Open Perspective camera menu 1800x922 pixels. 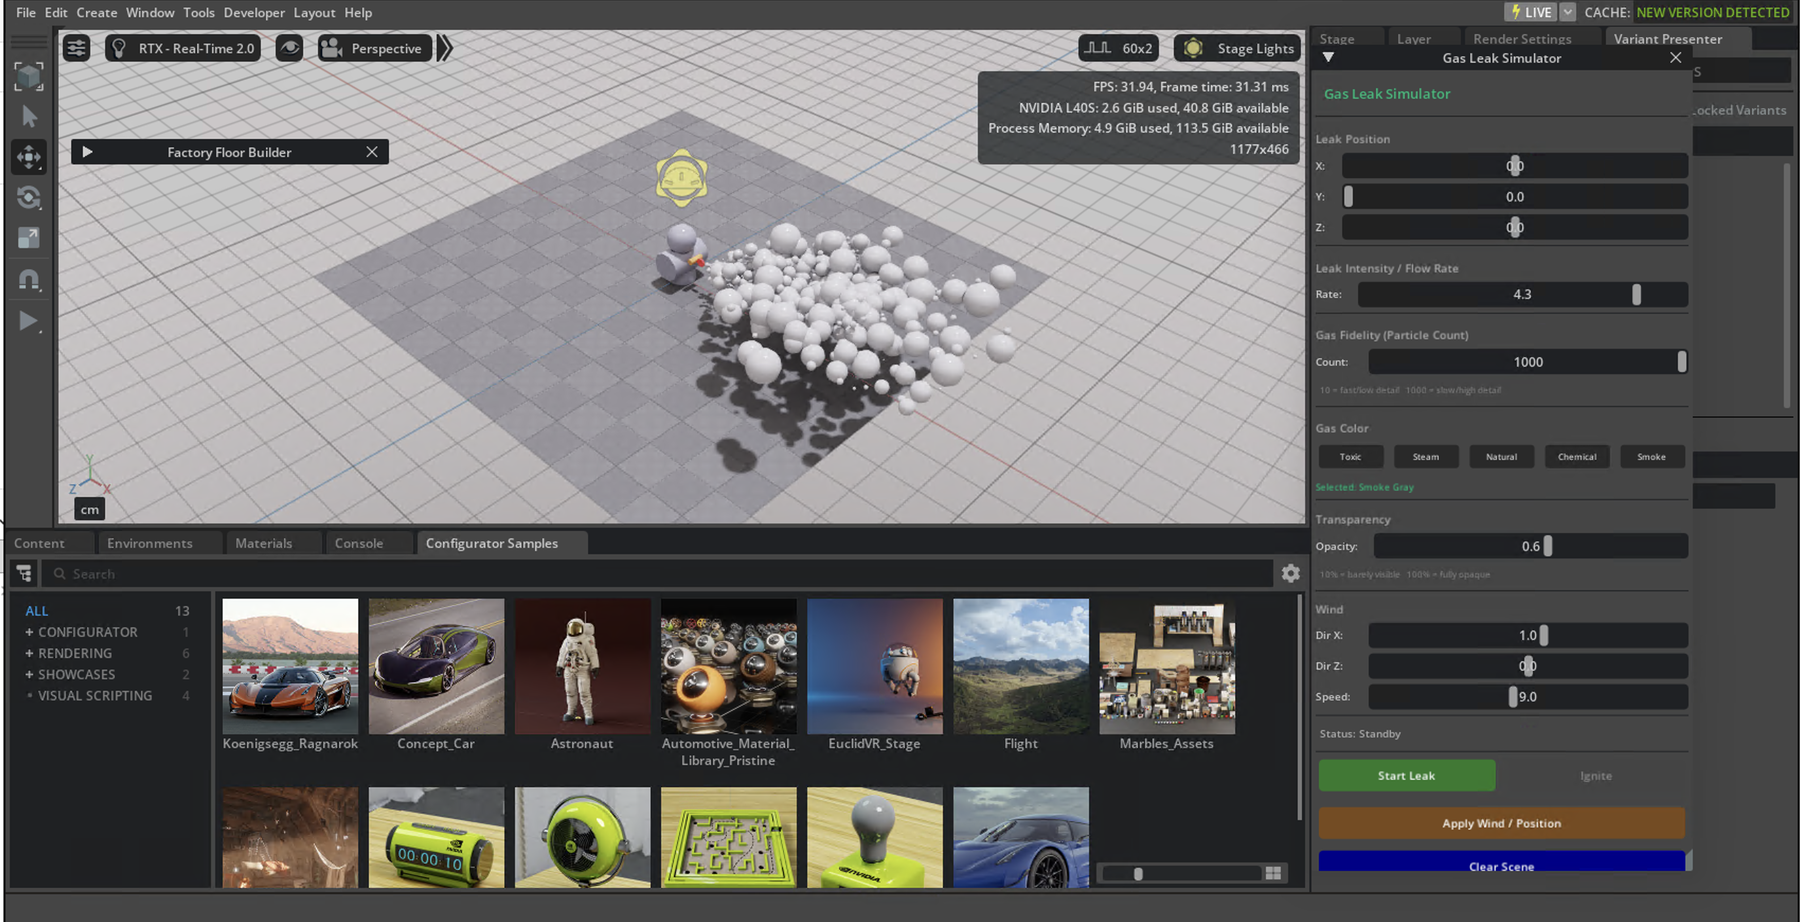click(375, 48)
